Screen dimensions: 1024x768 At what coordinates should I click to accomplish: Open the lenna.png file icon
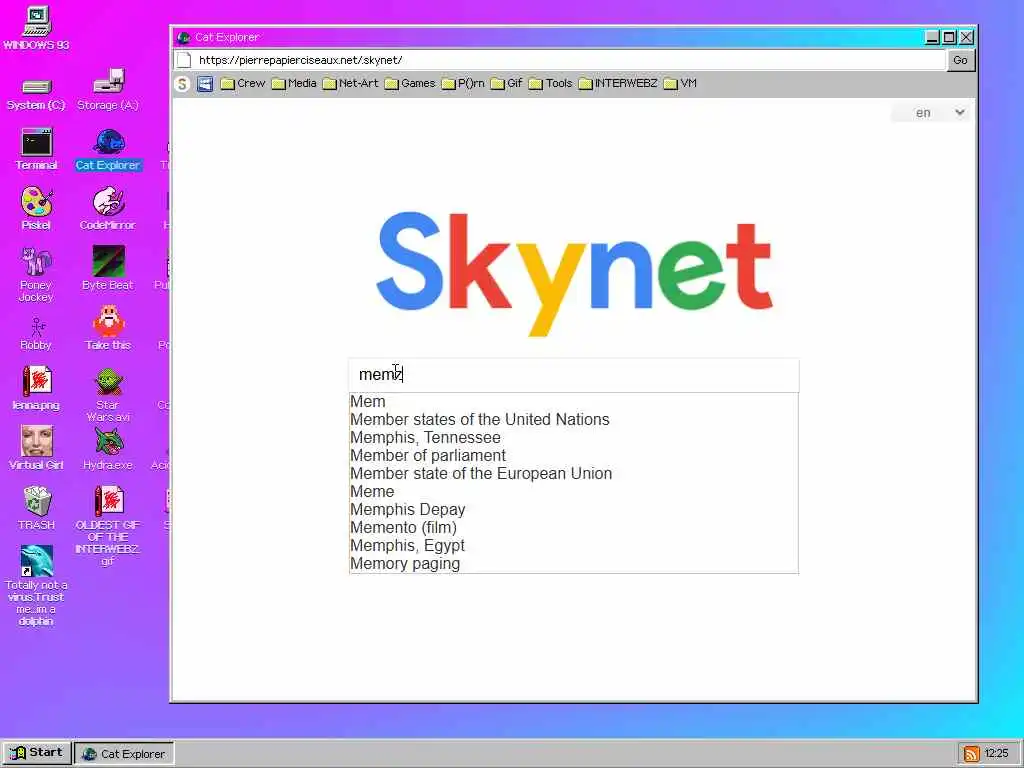tap(37, 389)
